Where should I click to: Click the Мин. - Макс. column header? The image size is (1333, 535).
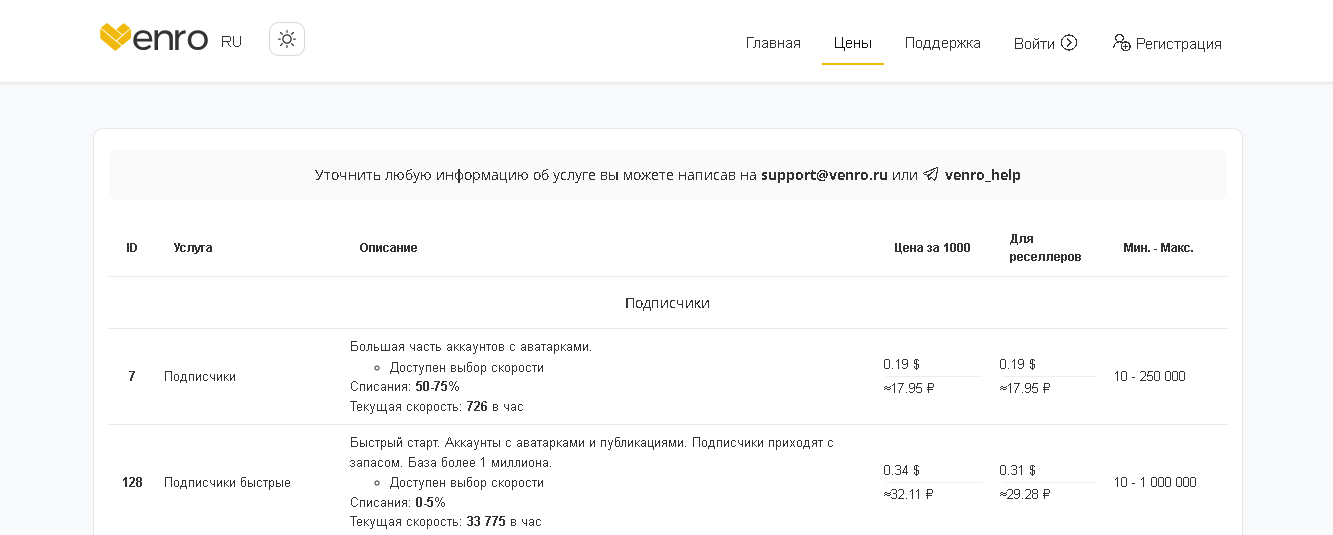click(x=1158, y=248)
